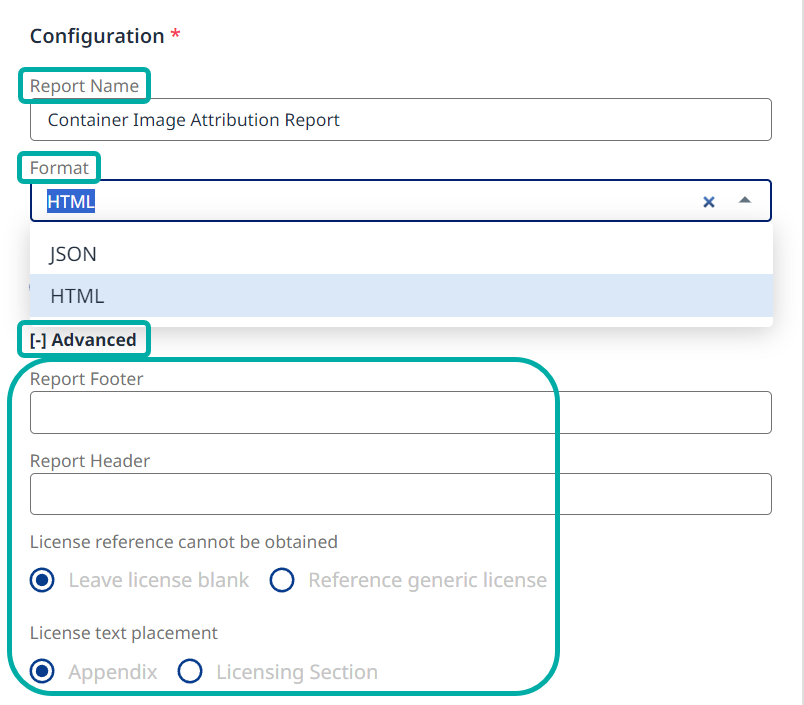Click the License reference cannot be obtained label
Image resolution: width=804 pixels, height=705 pixels.
(183, 542)
